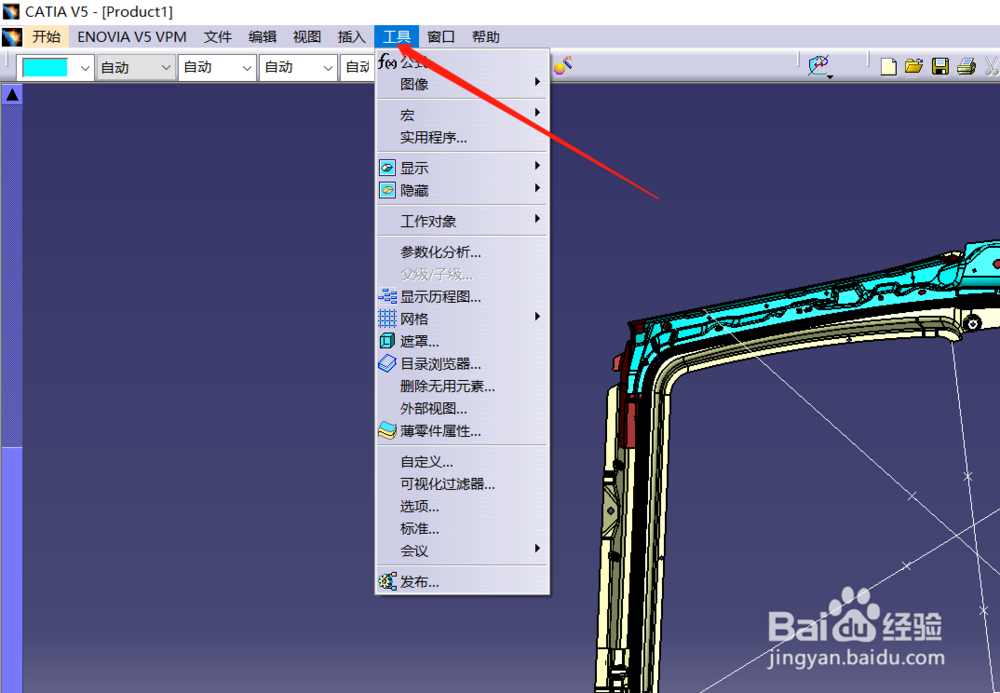Screen dimensions: 1000x693
Task: Open the line type 自动 dropdown
Action: pos(298,68)
